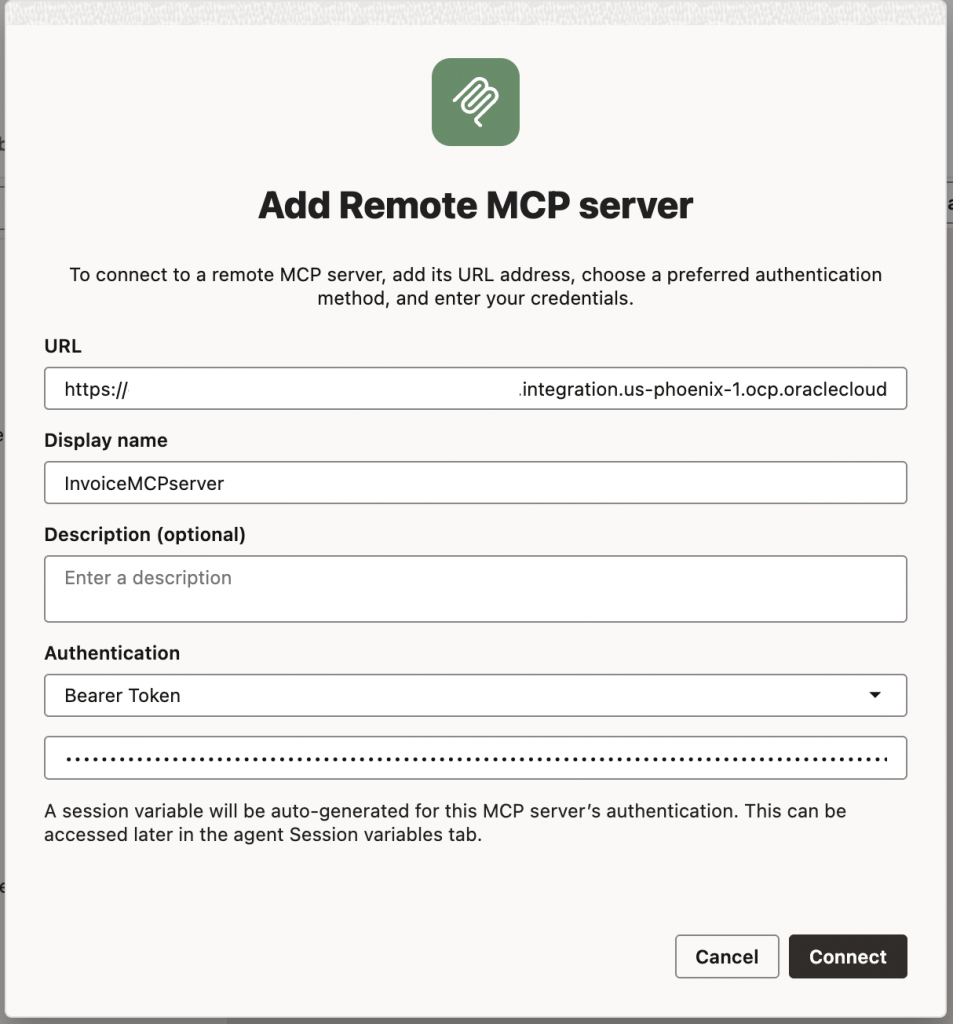Click the Connect button
This screenshot has width=953, height=1024.
coord(848,957)
